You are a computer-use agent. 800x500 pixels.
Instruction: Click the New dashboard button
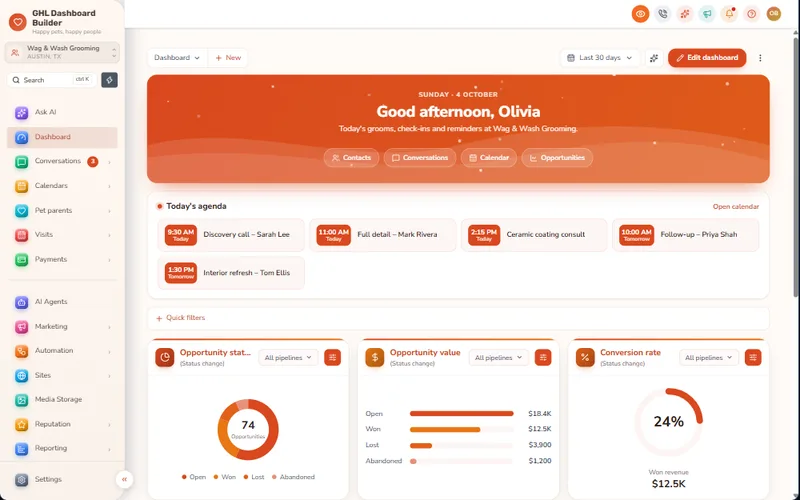pyautogui.click(x=228, y=58)
